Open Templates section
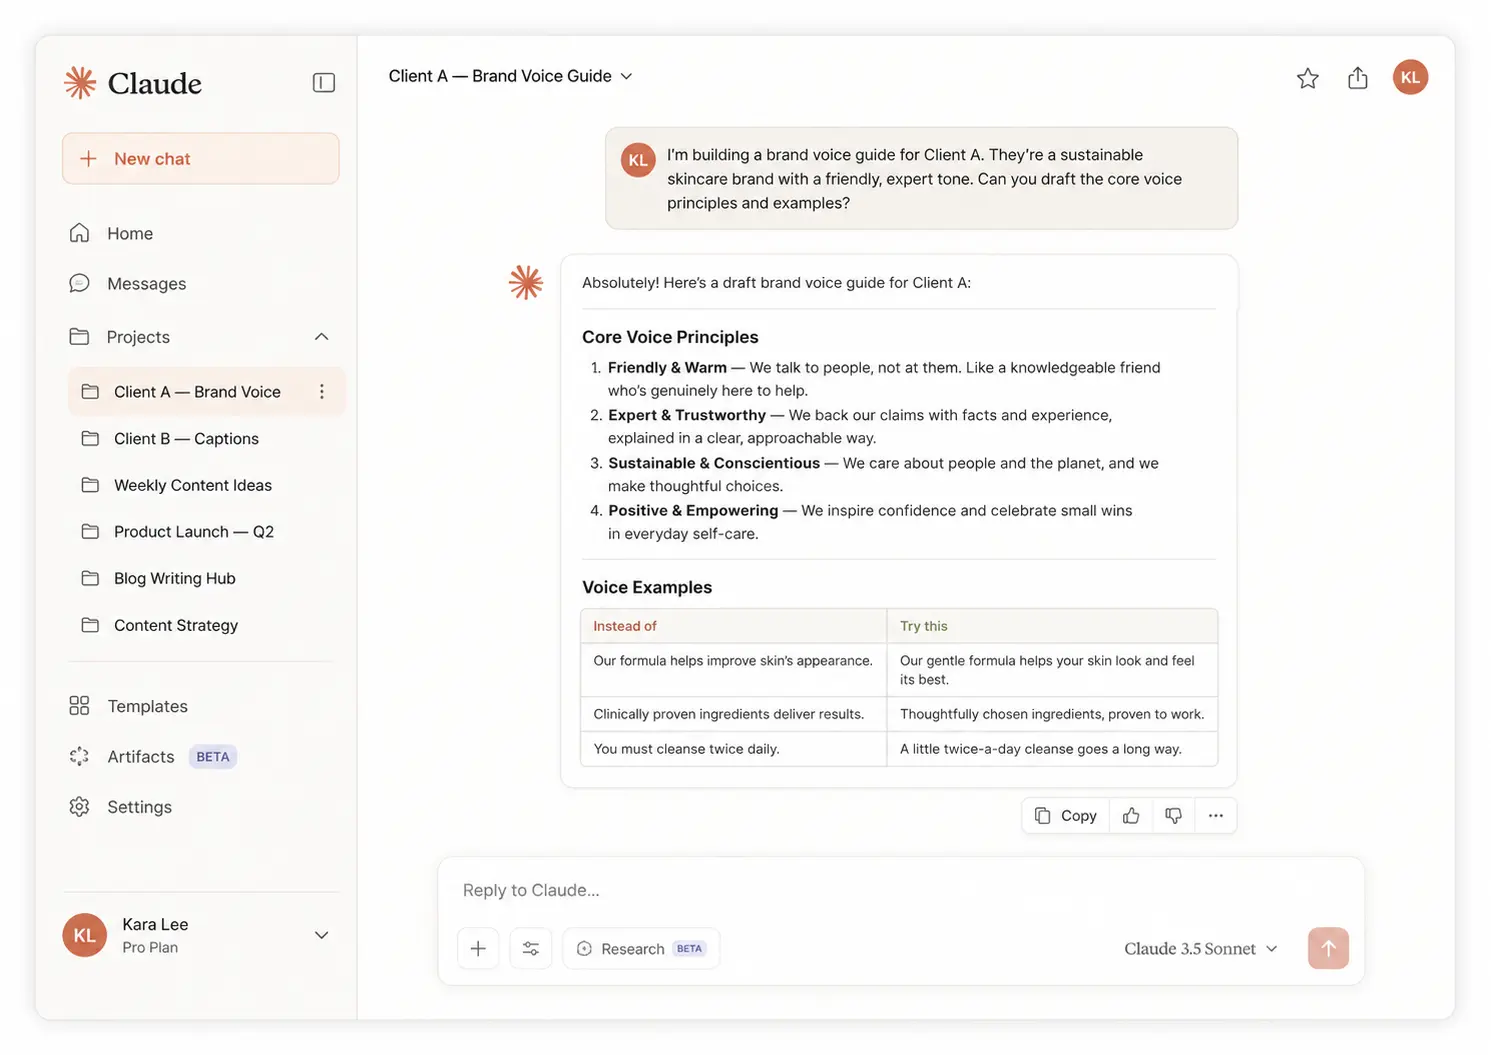 (147, 706)
